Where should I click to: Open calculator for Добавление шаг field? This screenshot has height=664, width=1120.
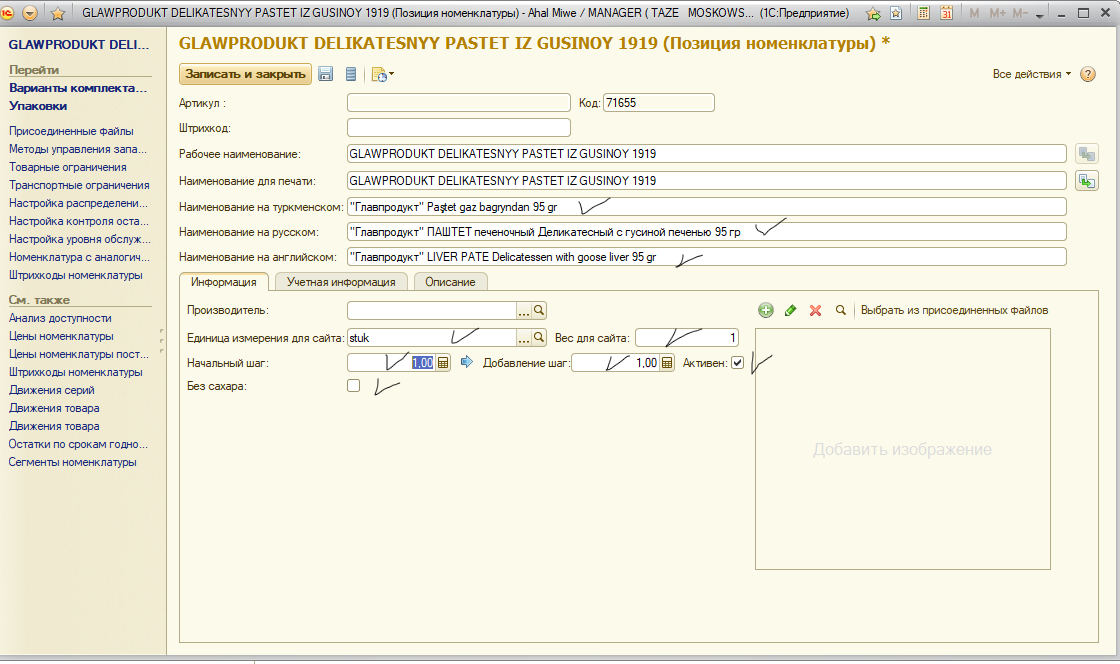pos(668,363)
